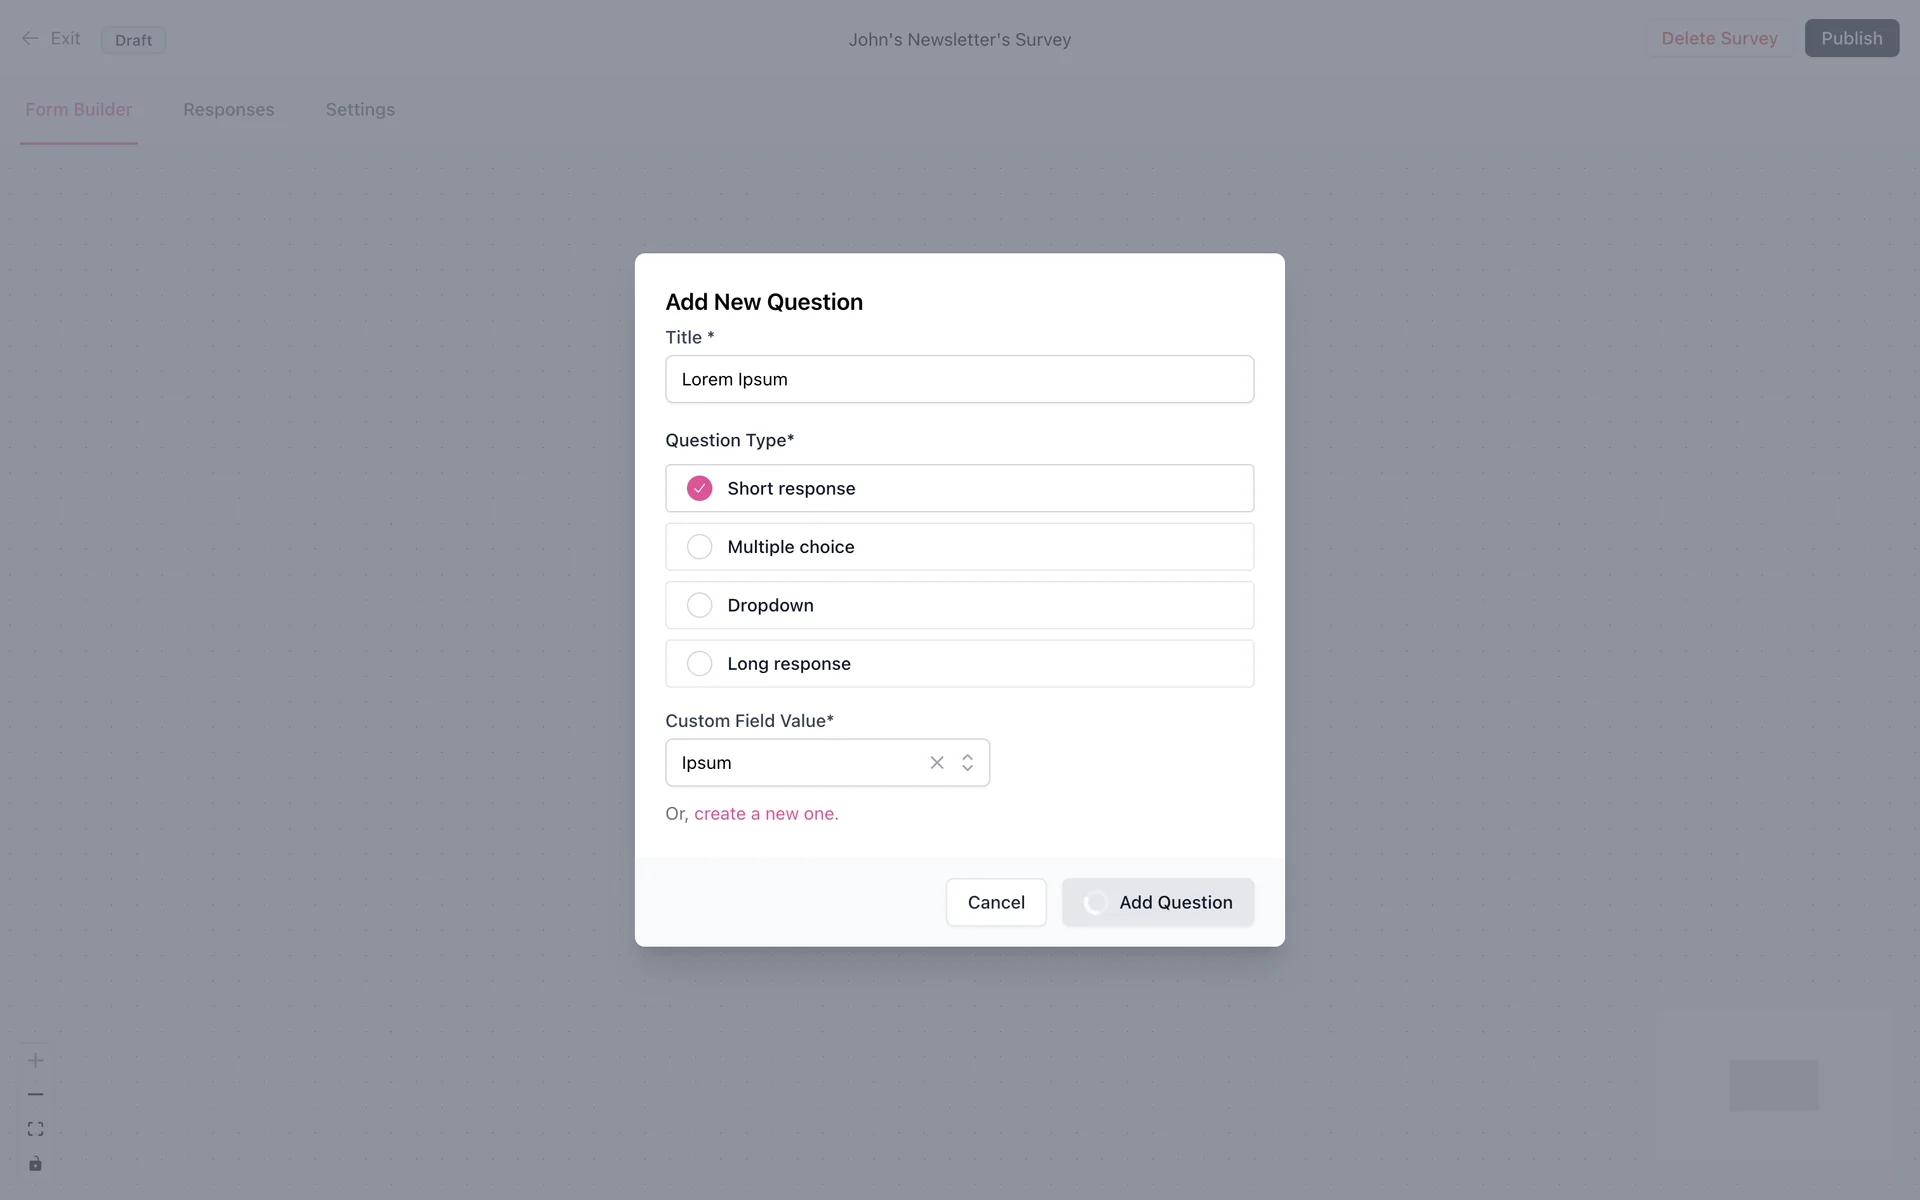The height and width of the screenshot is (1200, 1920).
Task: Click the zoom in plus icon
Action: [35, 1060]
